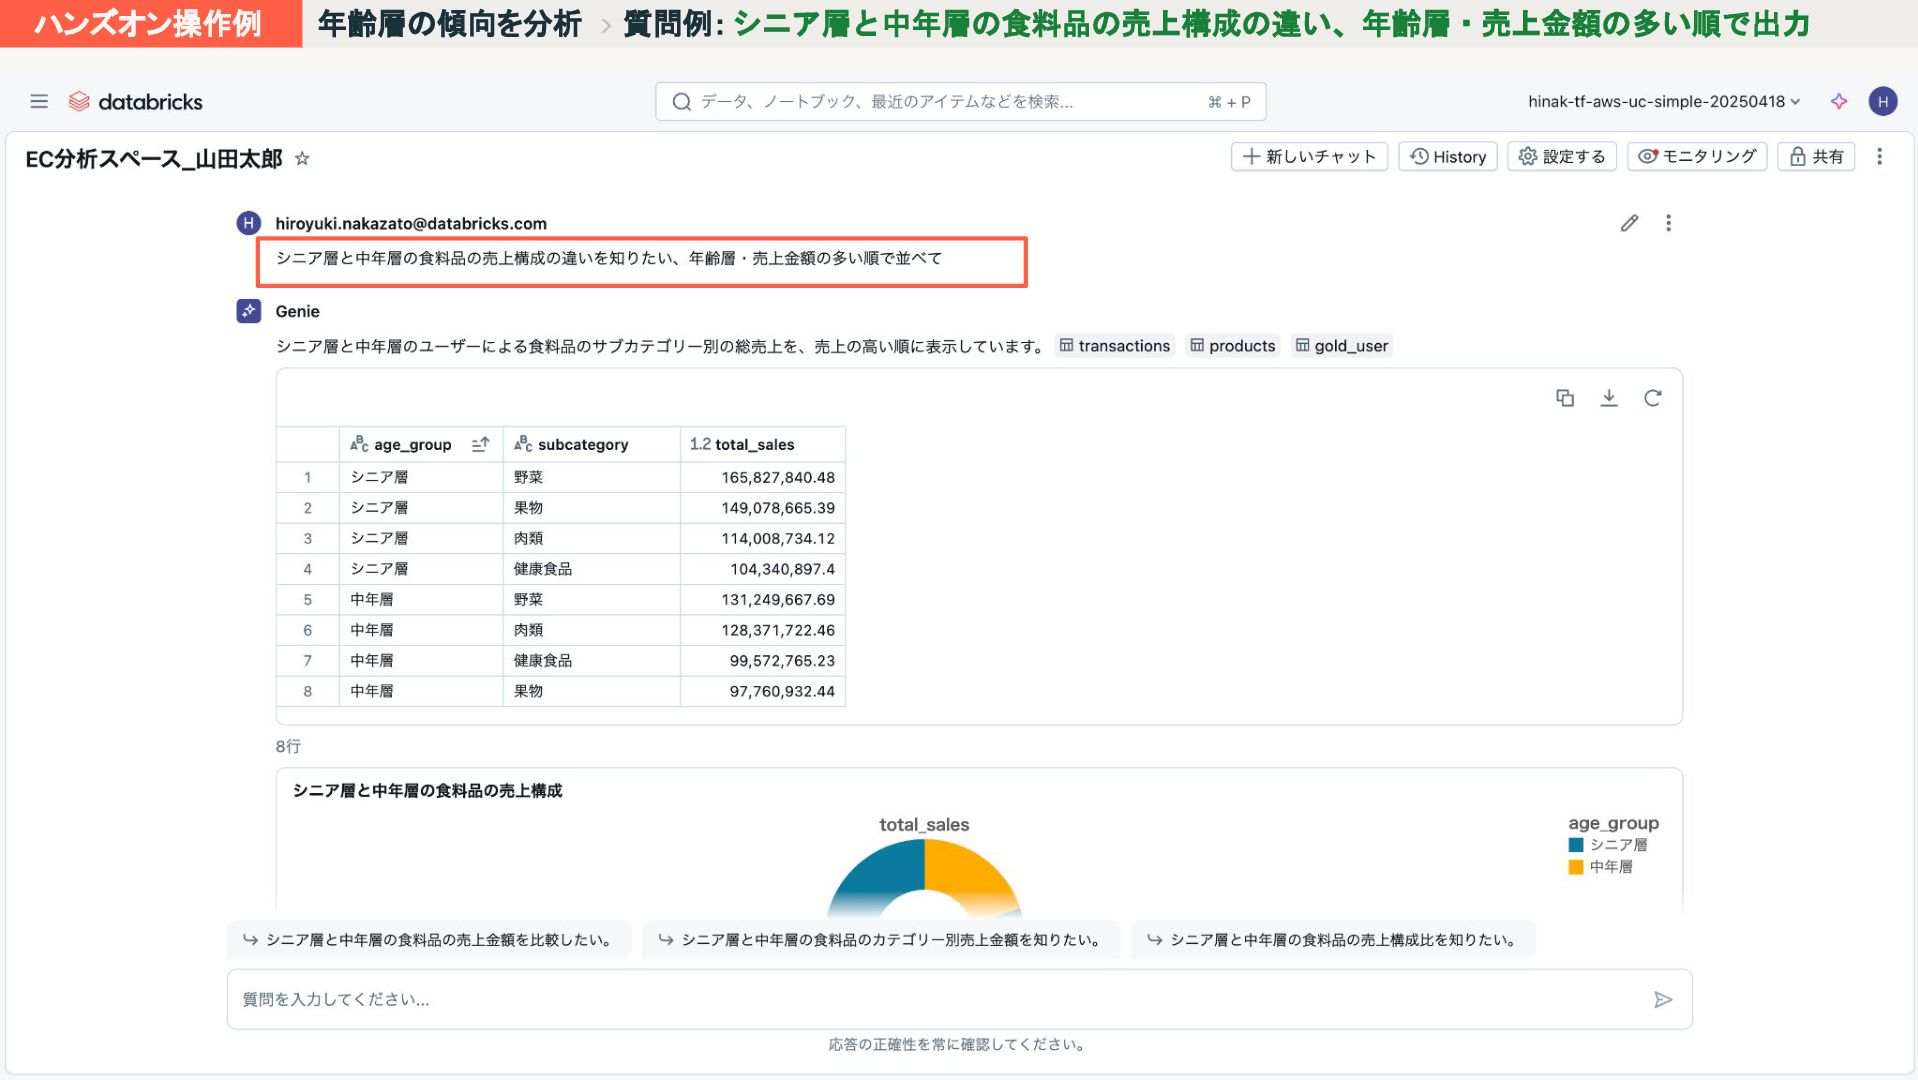Open 設定する settings
Viewport: 1918px width, 1080px height.
tap(1561, 157)
